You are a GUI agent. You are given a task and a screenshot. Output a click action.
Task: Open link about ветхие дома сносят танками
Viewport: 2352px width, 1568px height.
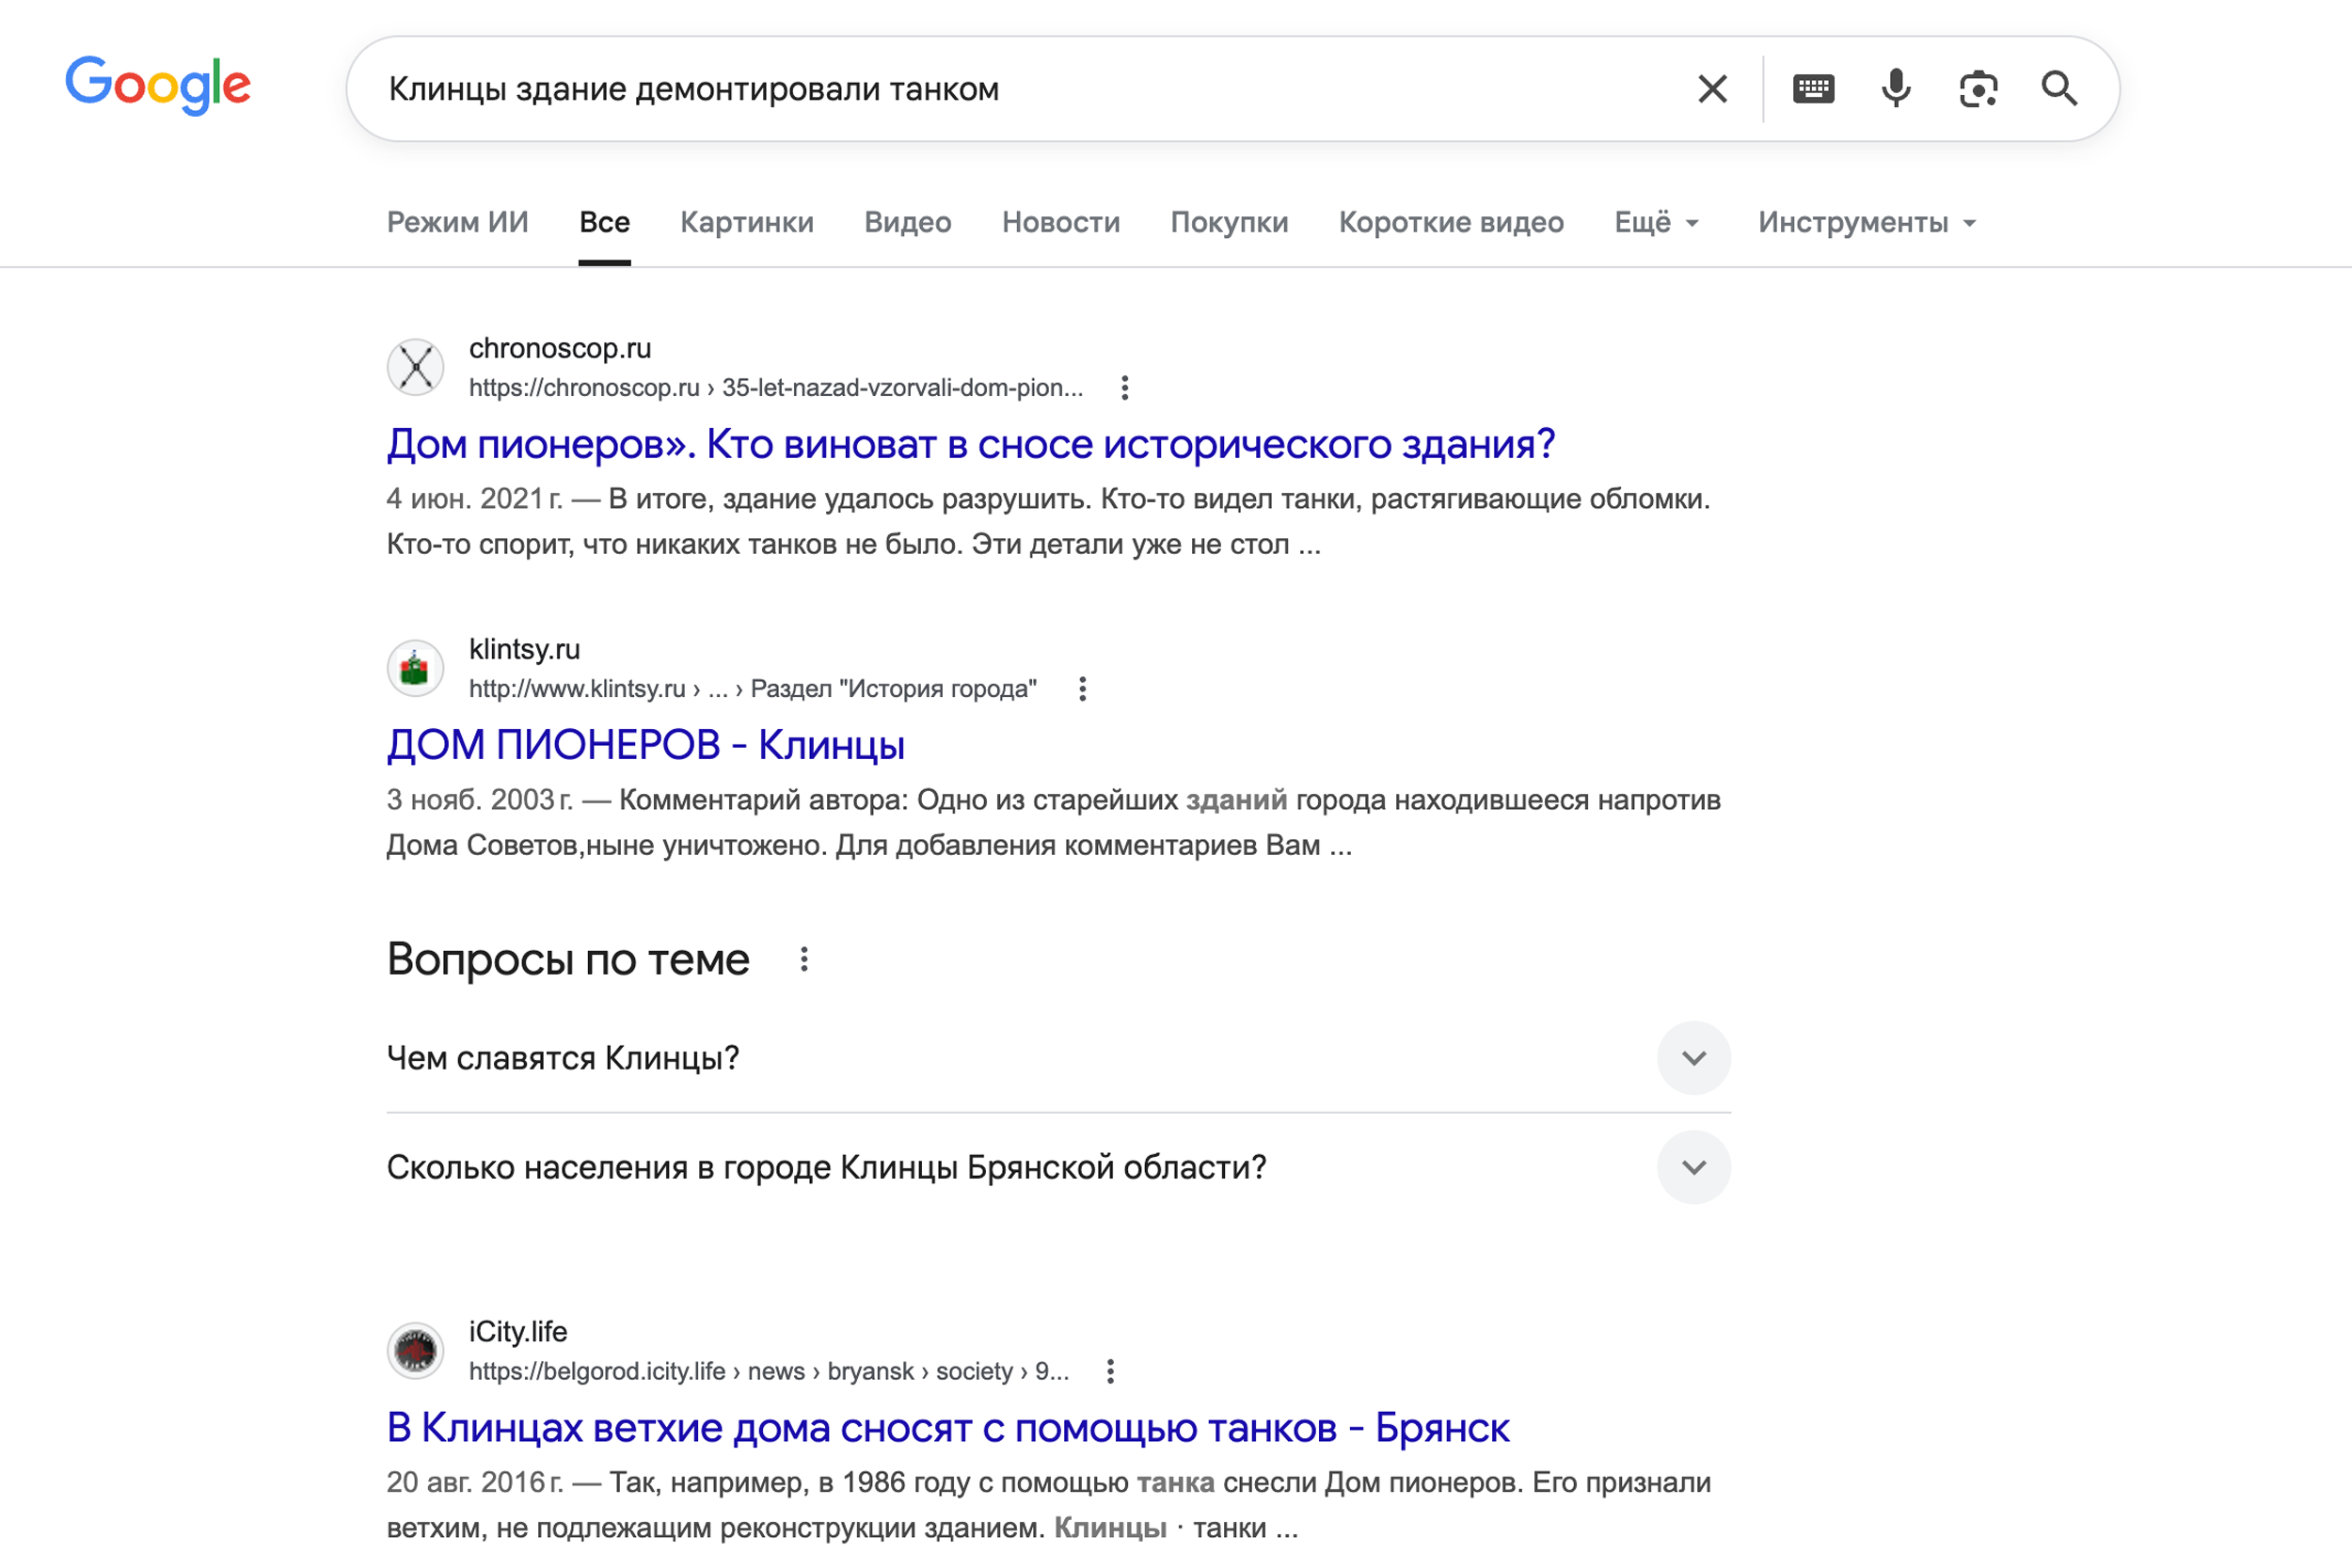coord(947,1428)
